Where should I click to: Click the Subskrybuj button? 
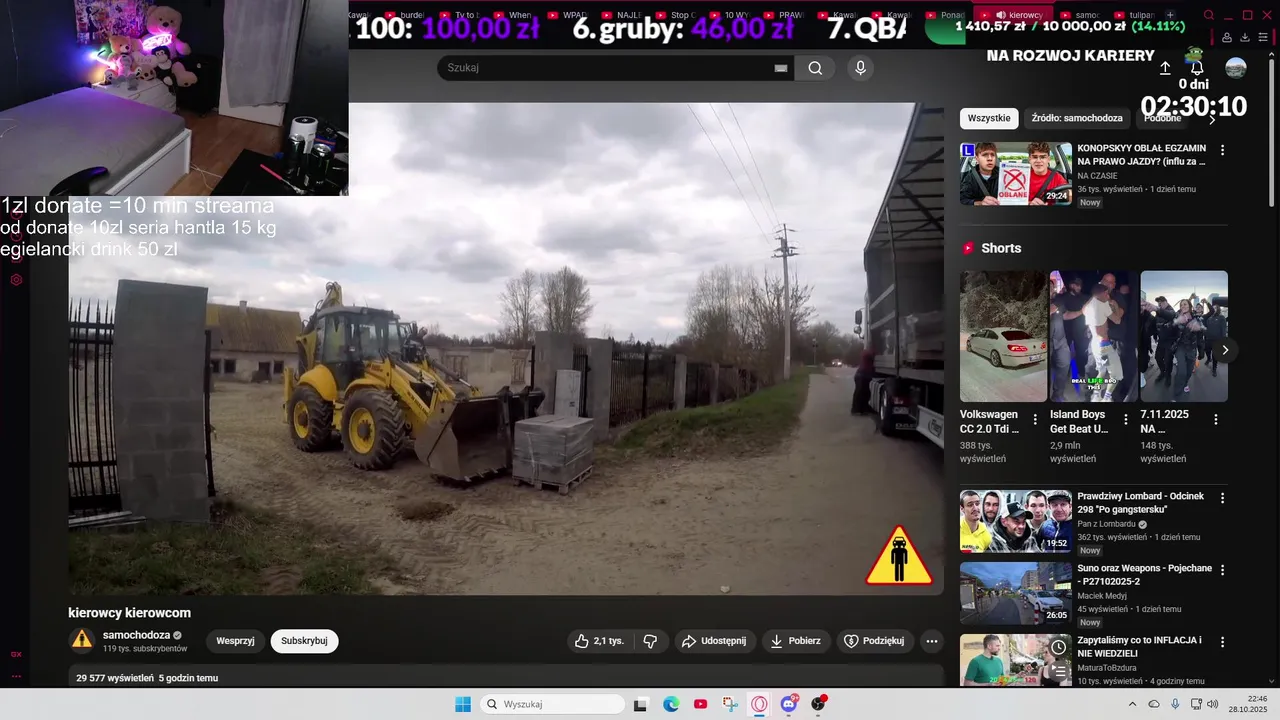click(304, 641)
